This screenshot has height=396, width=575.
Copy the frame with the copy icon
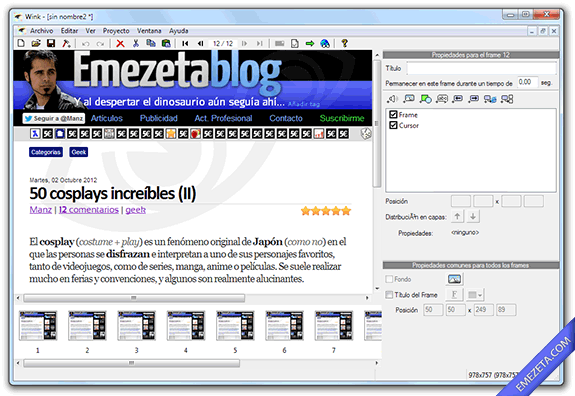[151, 44]
